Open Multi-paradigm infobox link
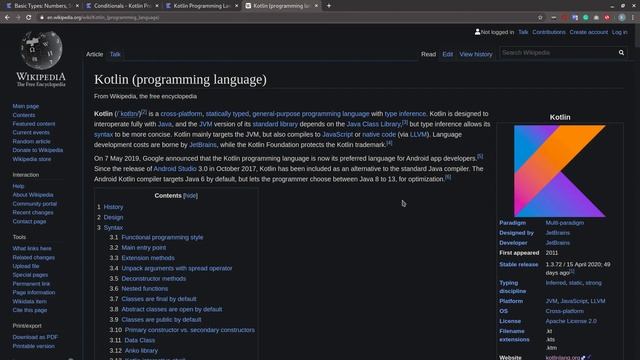Image resolution: width=640 pixels, height=360 pixels. pyautogui.click(x=564, y=223)
